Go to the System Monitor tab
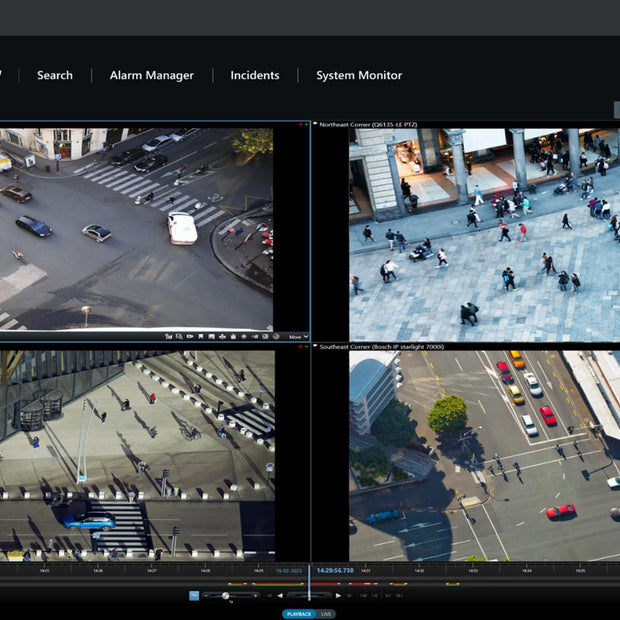Image resolution: width=620 pixels, height=620 pixels. pyautogui.click(x=359, y=75)
